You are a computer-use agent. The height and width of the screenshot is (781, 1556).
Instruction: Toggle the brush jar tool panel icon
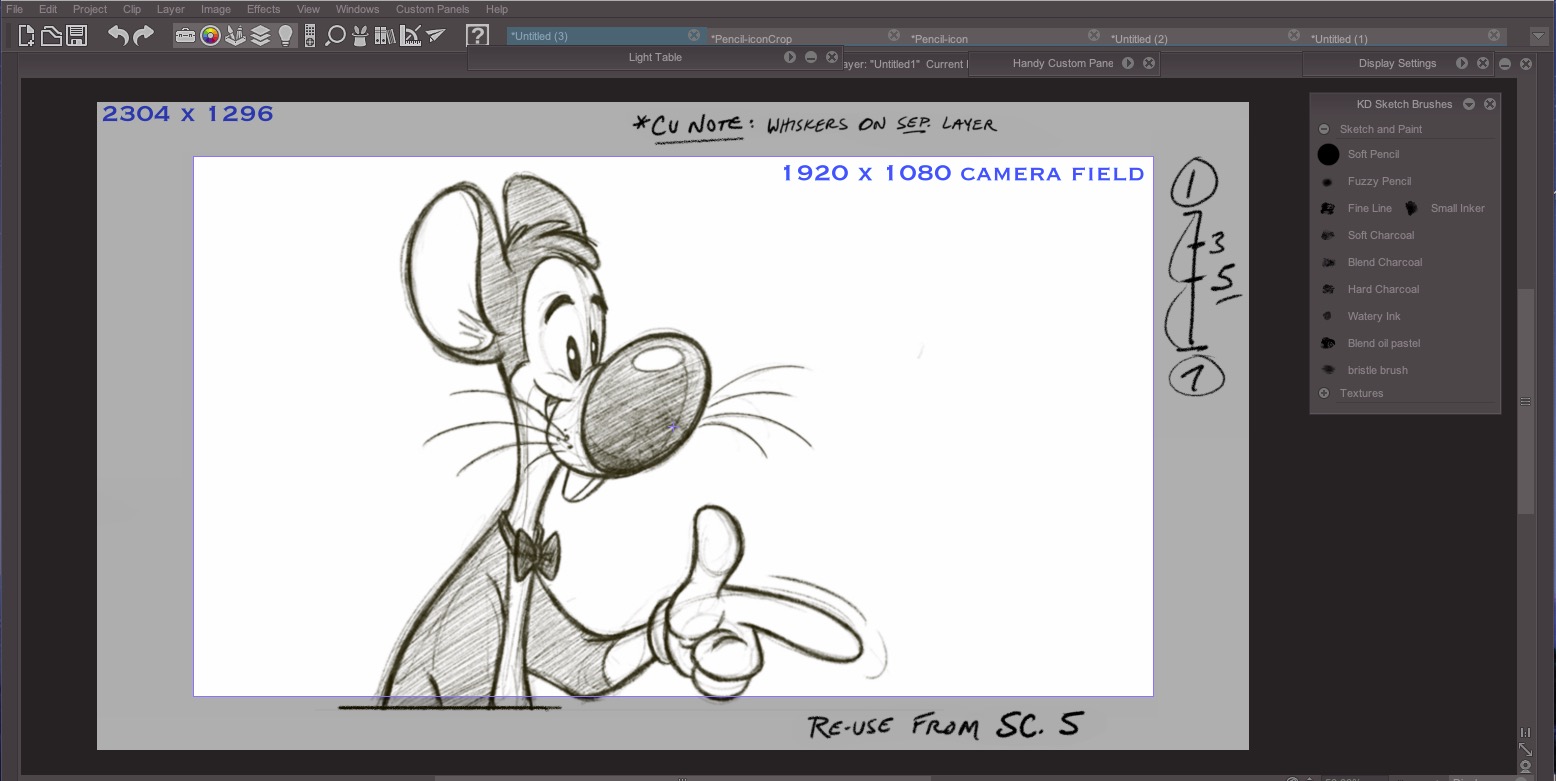[x=235, y=36]
